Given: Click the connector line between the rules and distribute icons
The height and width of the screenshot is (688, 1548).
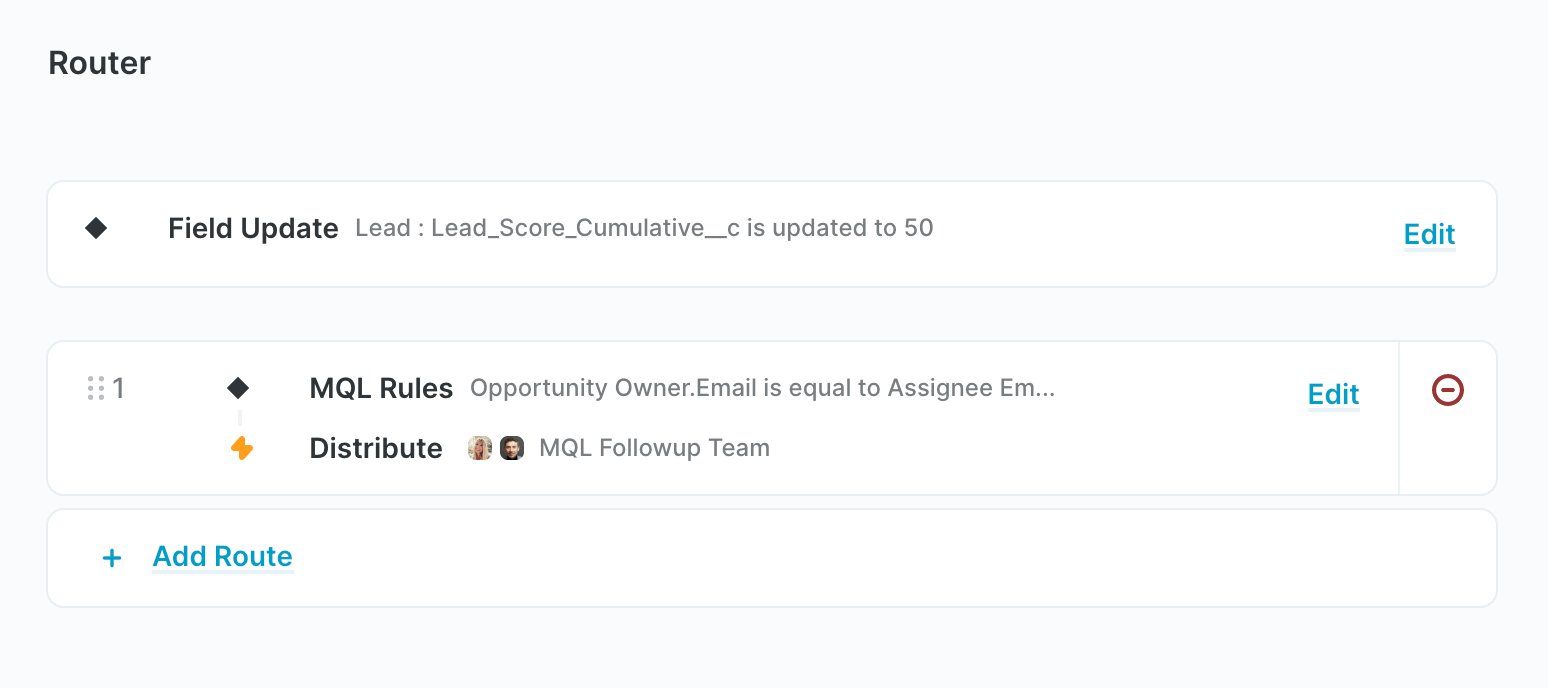Looking at the screenshot, I should [240, 418].
